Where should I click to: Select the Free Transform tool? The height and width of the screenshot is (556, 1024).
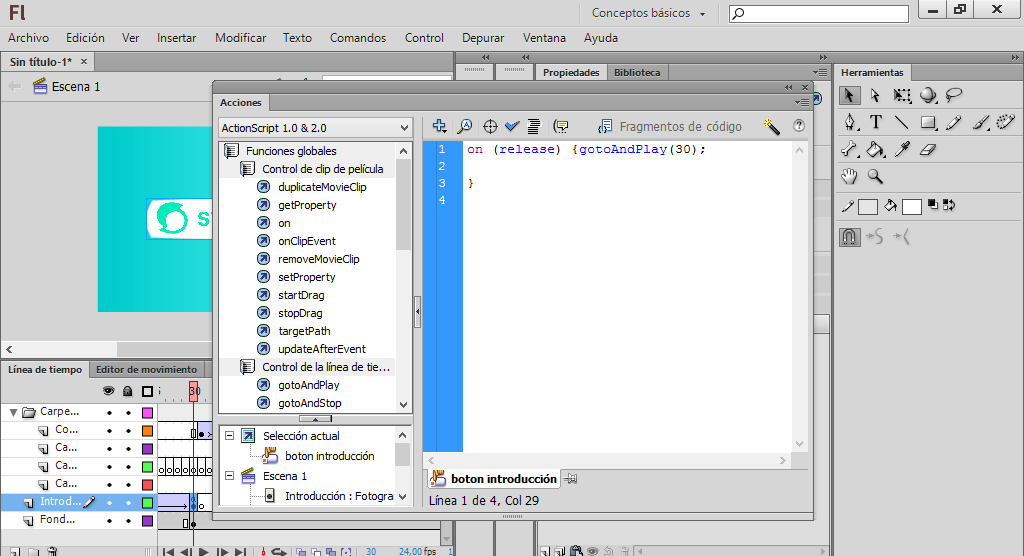point(902,95)
